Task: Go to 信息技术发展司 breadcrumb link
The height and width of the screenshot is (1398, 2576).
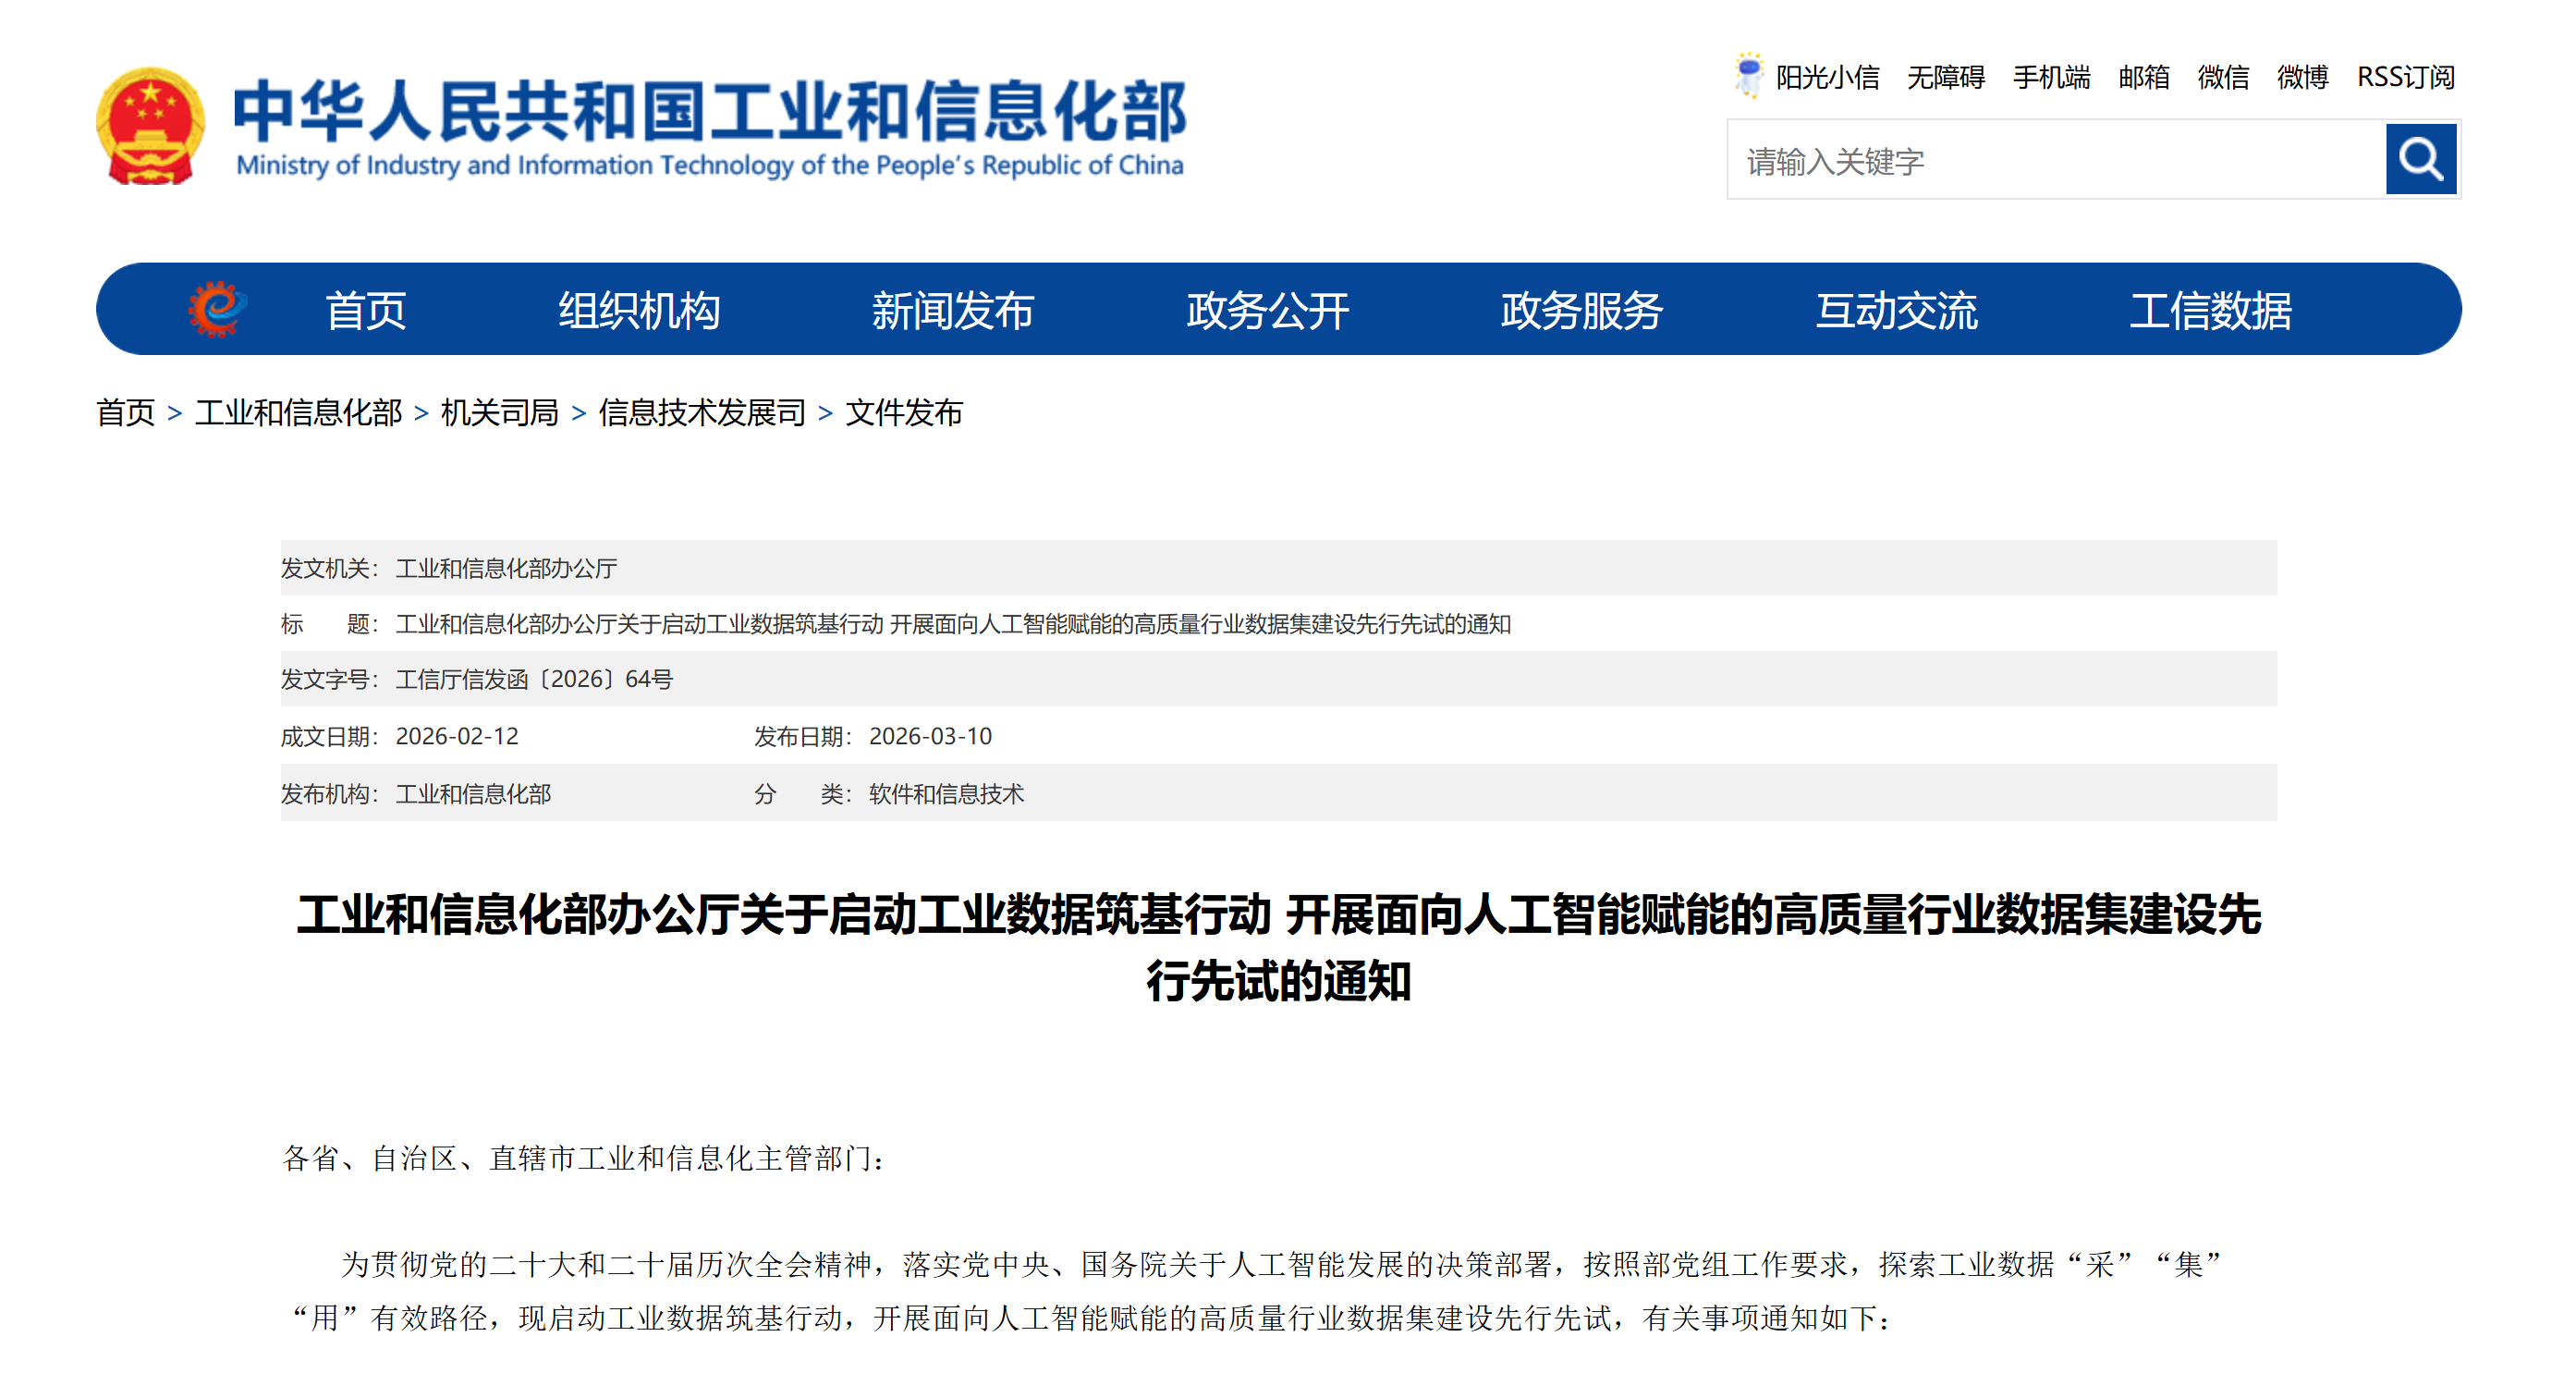Action: coord(701,412)
